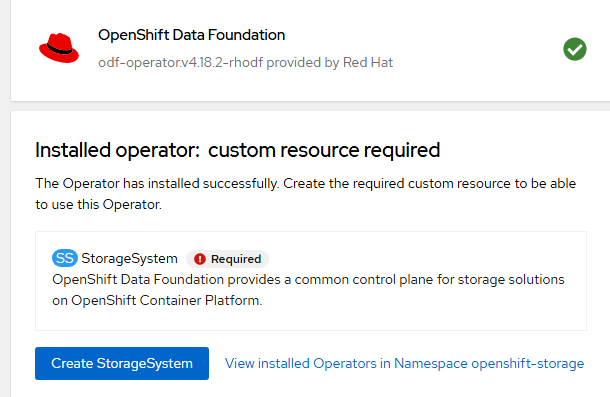Create a StorageSystem with the blue button
610x397 pixels.
click(x=122, y=363)
